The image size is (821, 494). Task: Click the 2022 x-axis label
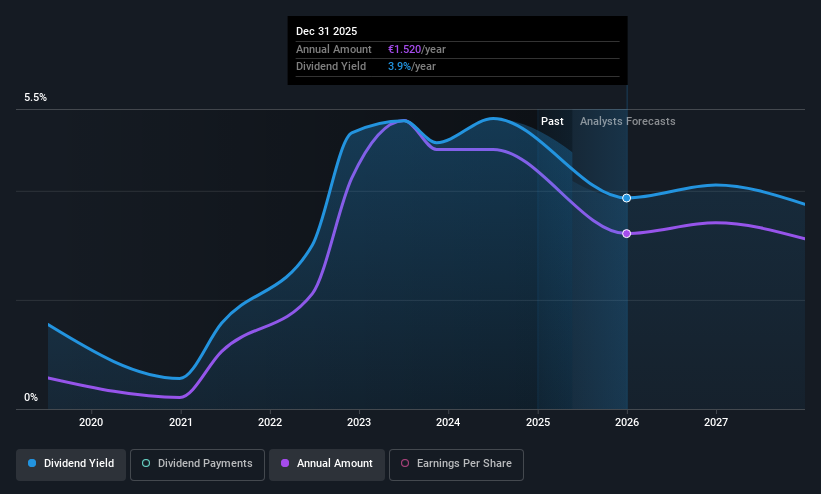(270, 422)
